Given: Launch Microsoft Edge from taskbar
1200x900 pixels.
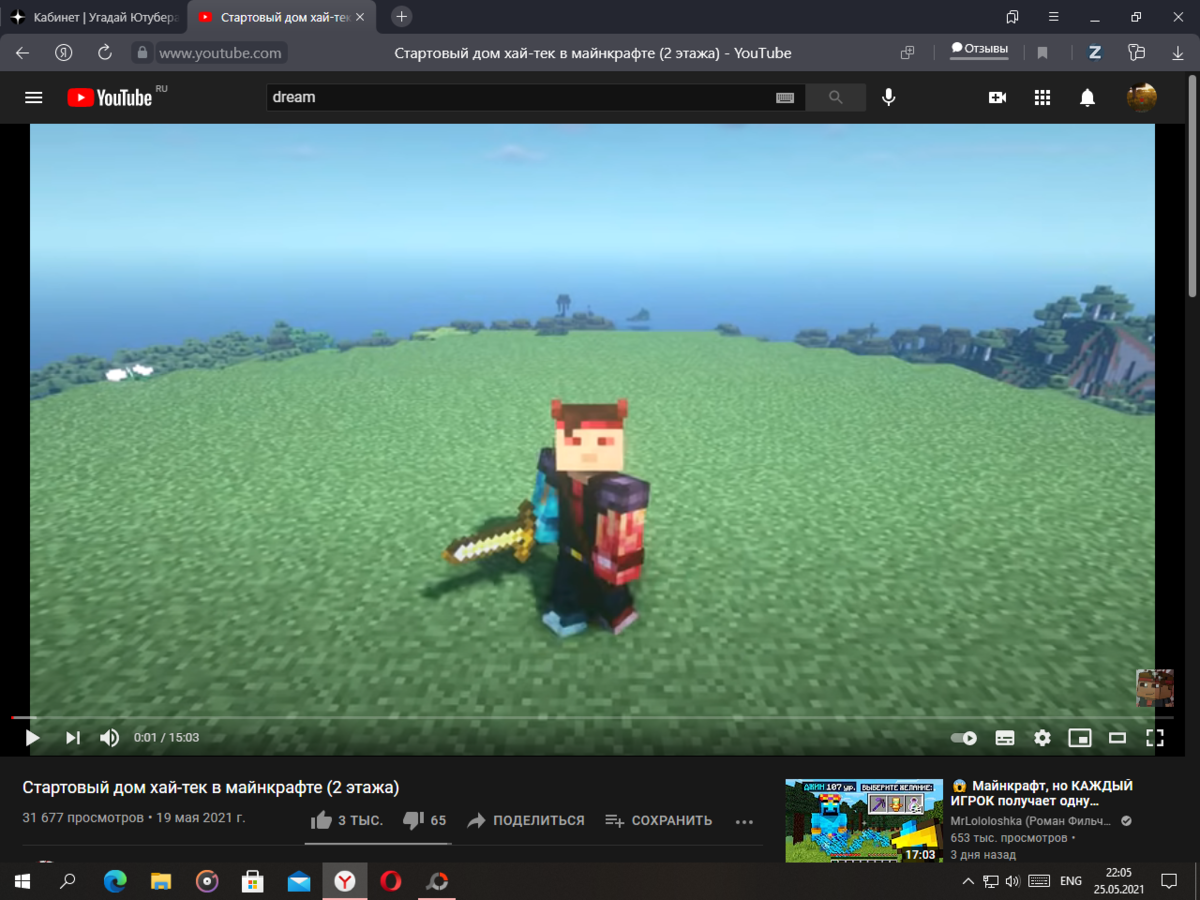Looking at the screenshot, I should point(115,881).
